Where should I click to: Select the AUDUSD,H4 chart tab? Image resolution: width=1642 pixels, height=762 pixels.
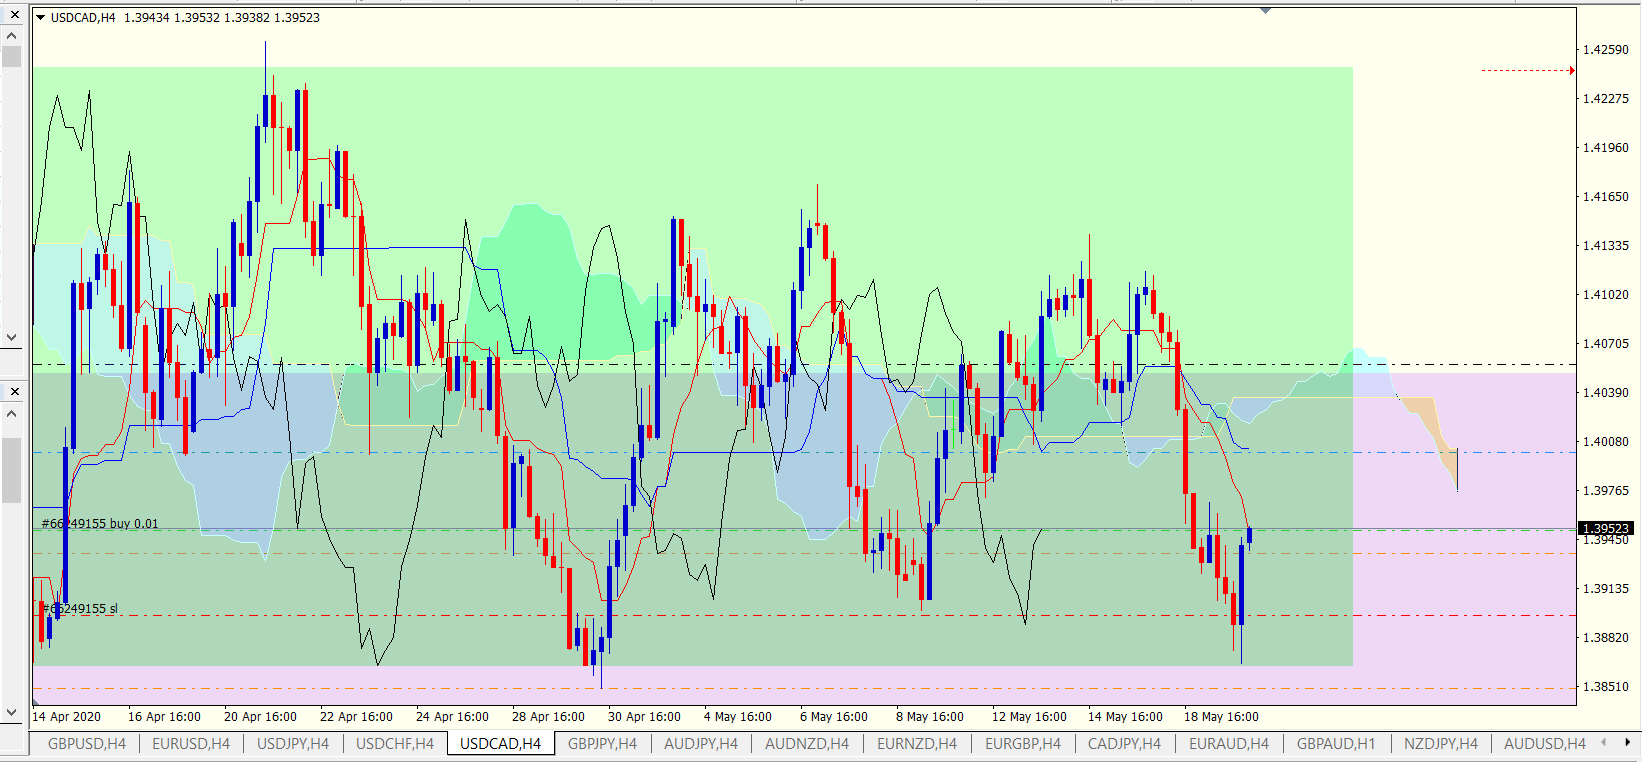pos(1544,744)
